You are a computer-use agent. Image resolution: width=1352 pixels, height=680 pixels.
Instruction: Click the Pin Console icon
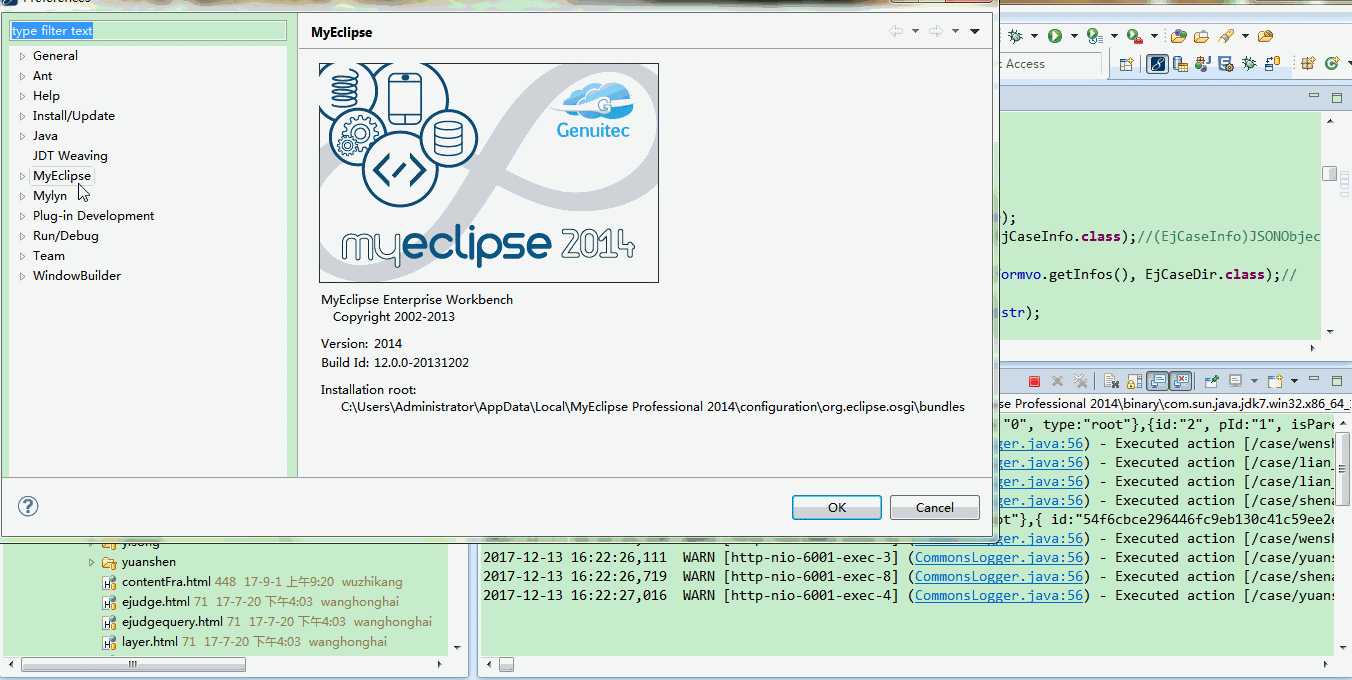point(1211,381)
